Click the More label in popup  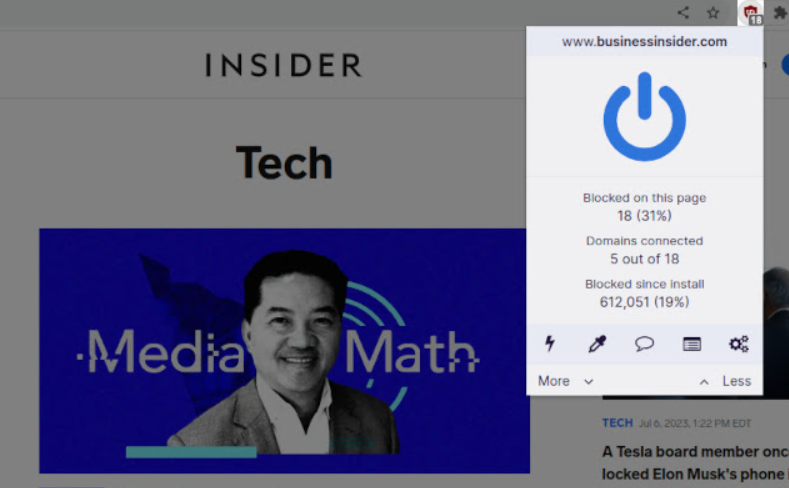click(554, 381)
